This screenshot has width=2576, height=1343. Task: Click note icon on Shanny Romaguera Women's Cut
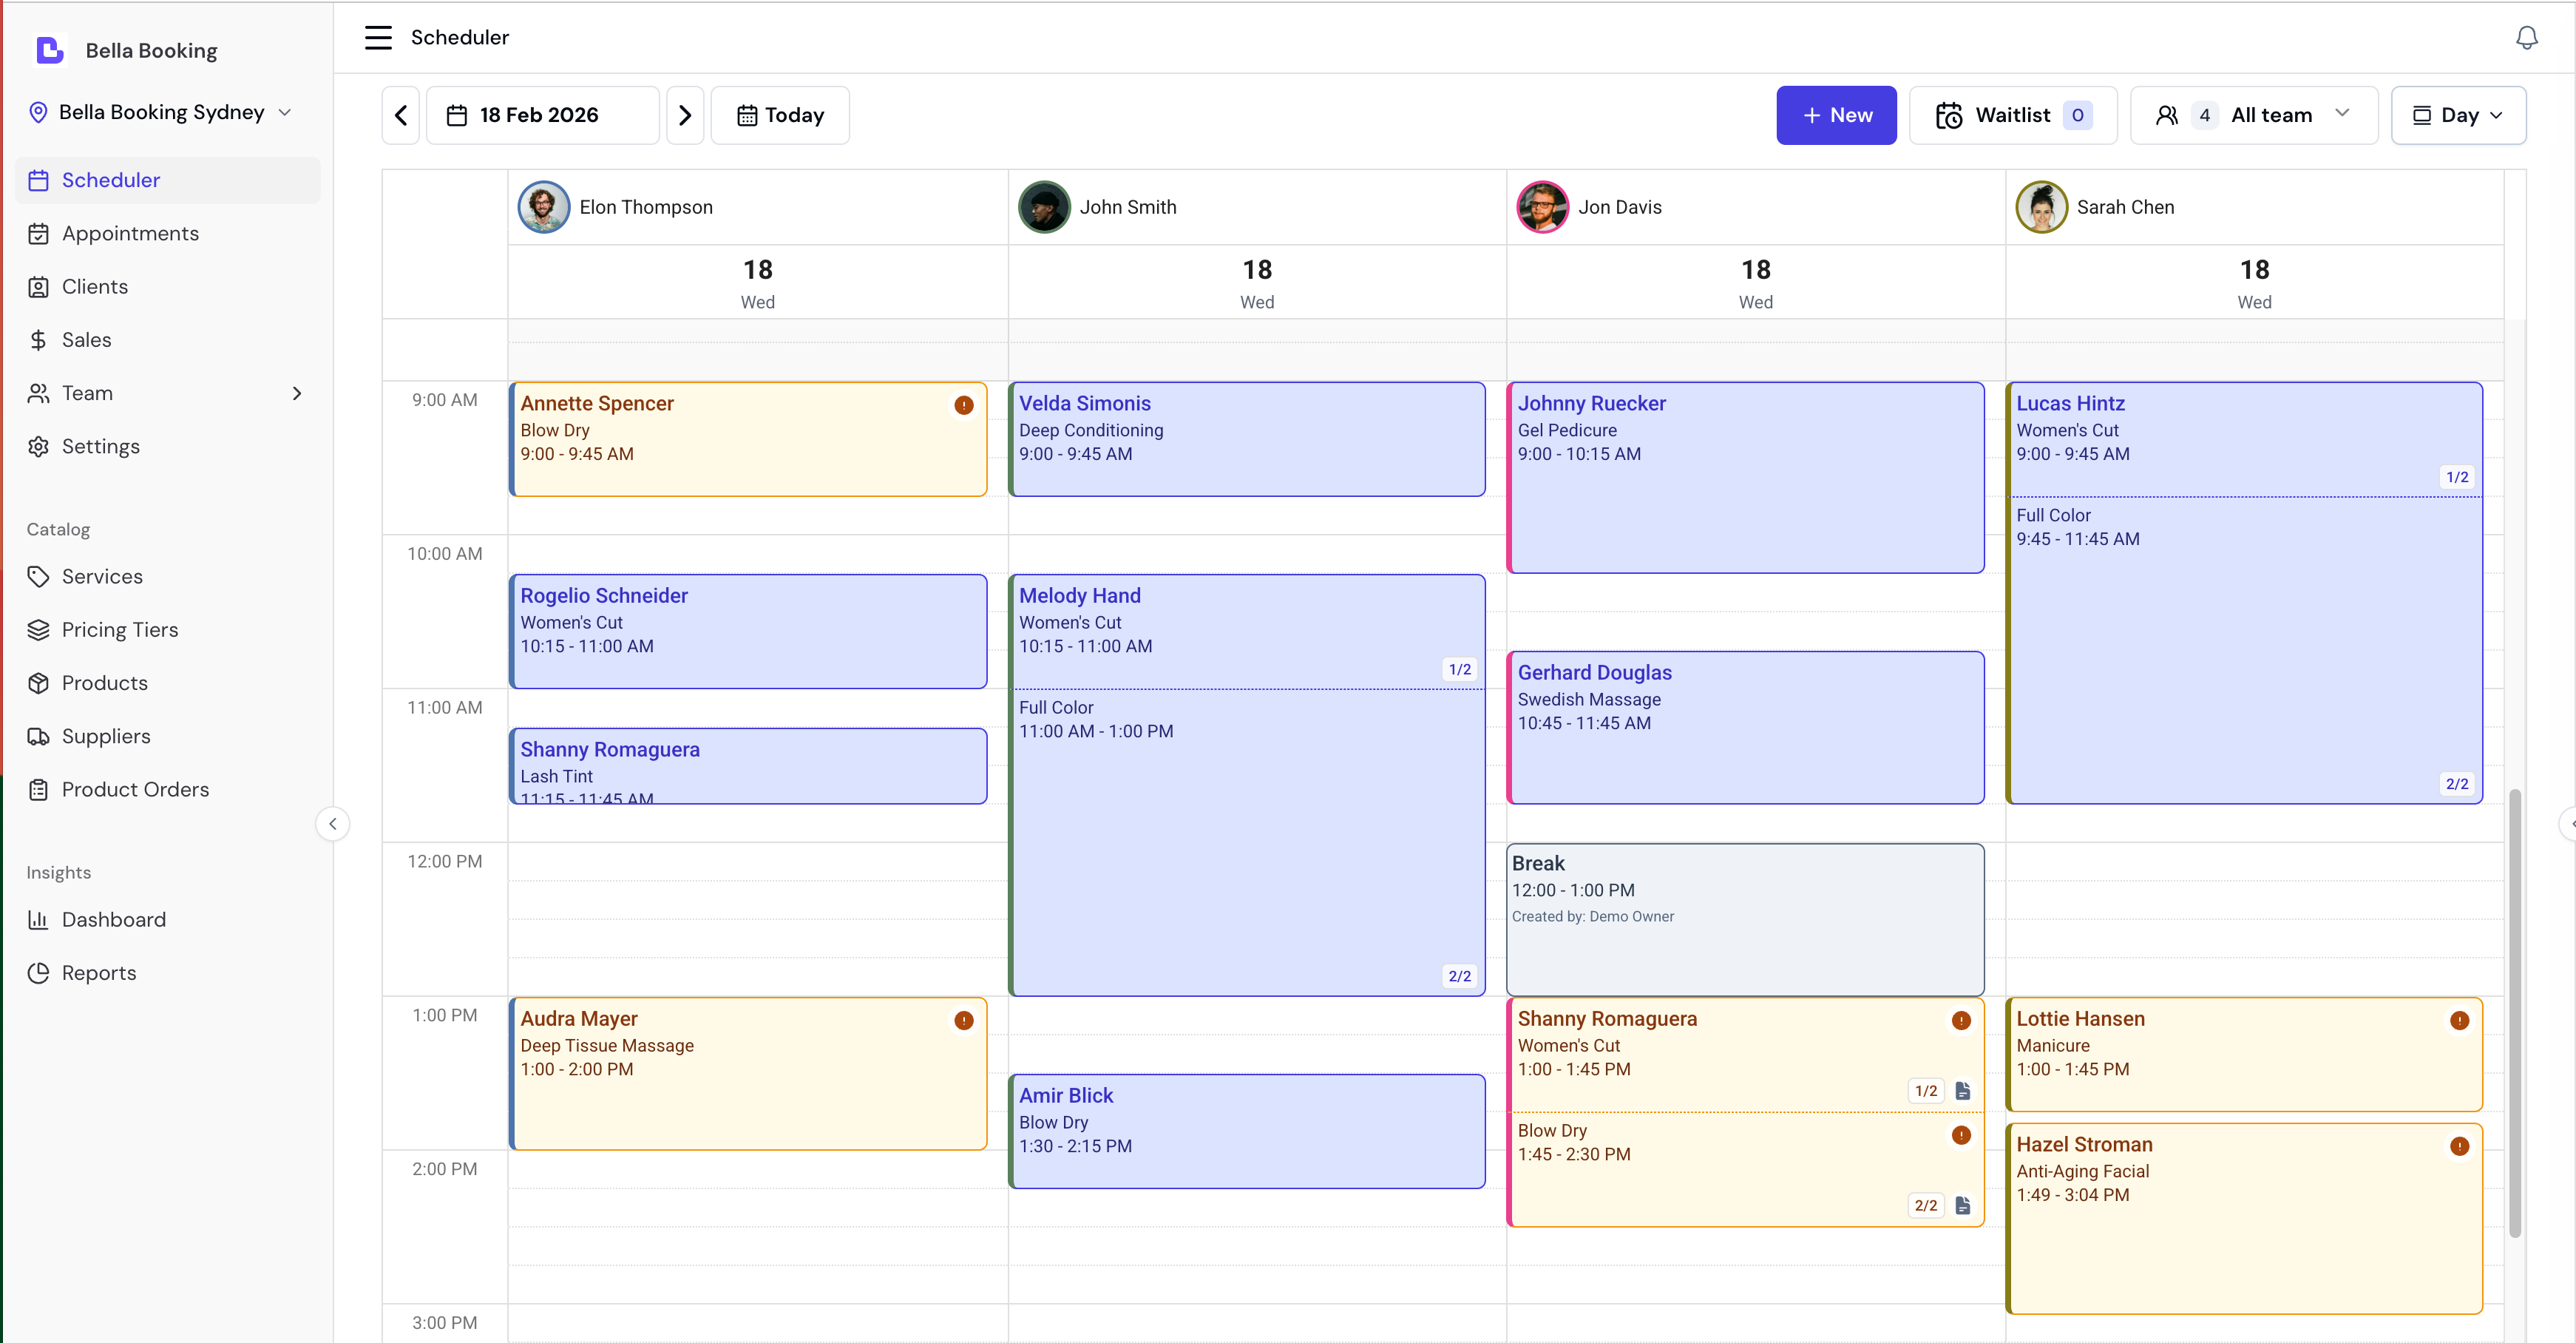(1962, 1090)
